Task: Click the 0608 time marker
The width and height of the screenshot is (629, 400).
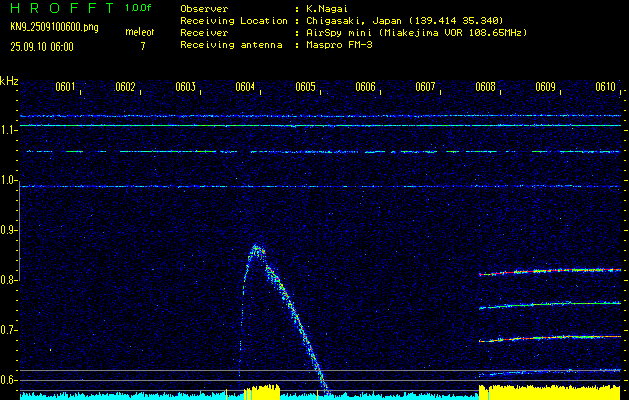Action: coord(485,87)
